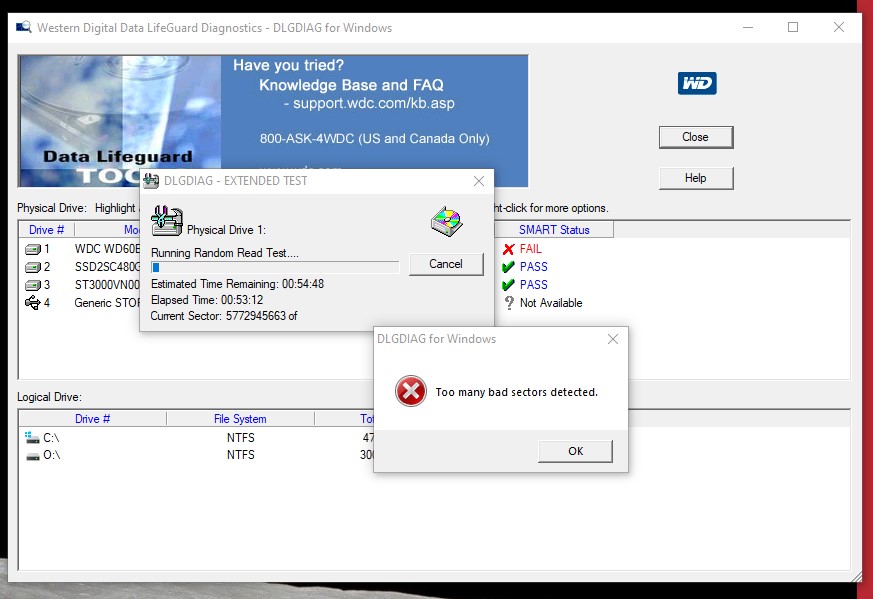Click the C:\ logical drive icon
This screenshot has width=873, height=599.
pyautogui.click(x=32, y=438)
